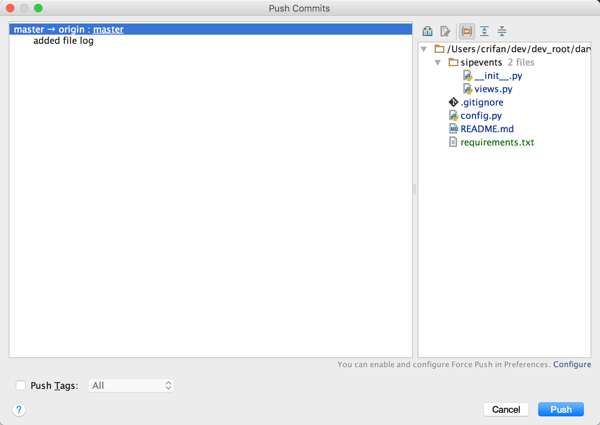Select the .gitignore file

pos(482,103)
